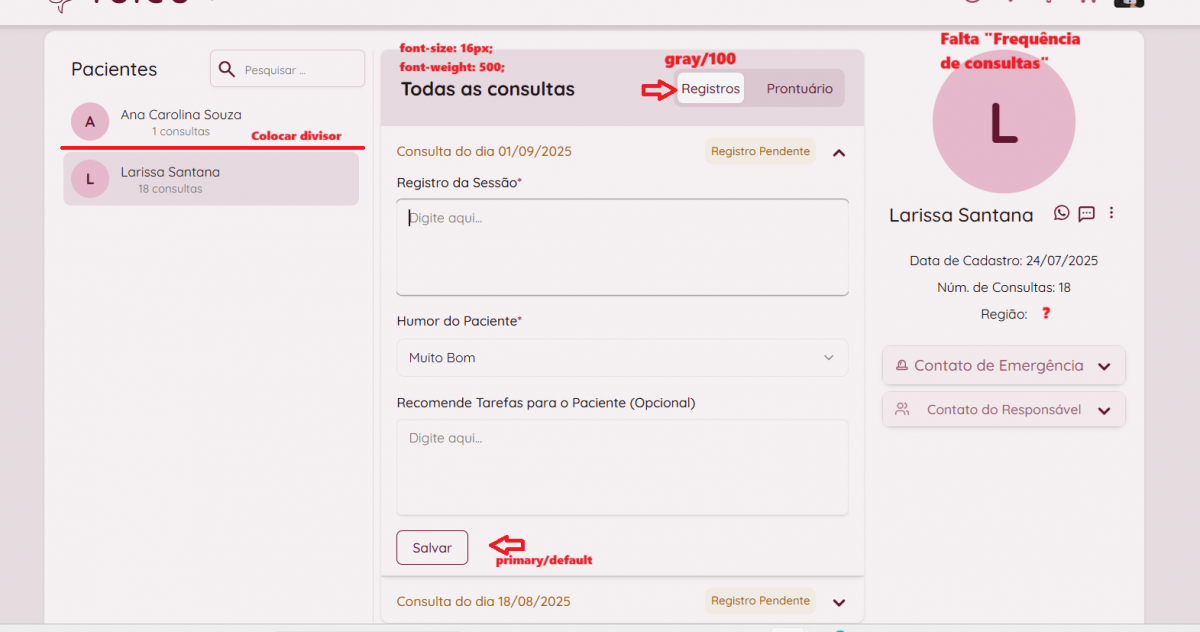Switch to the Prontuário tab
This screenshot has width=1200, height=632.
tap(799, 89)
